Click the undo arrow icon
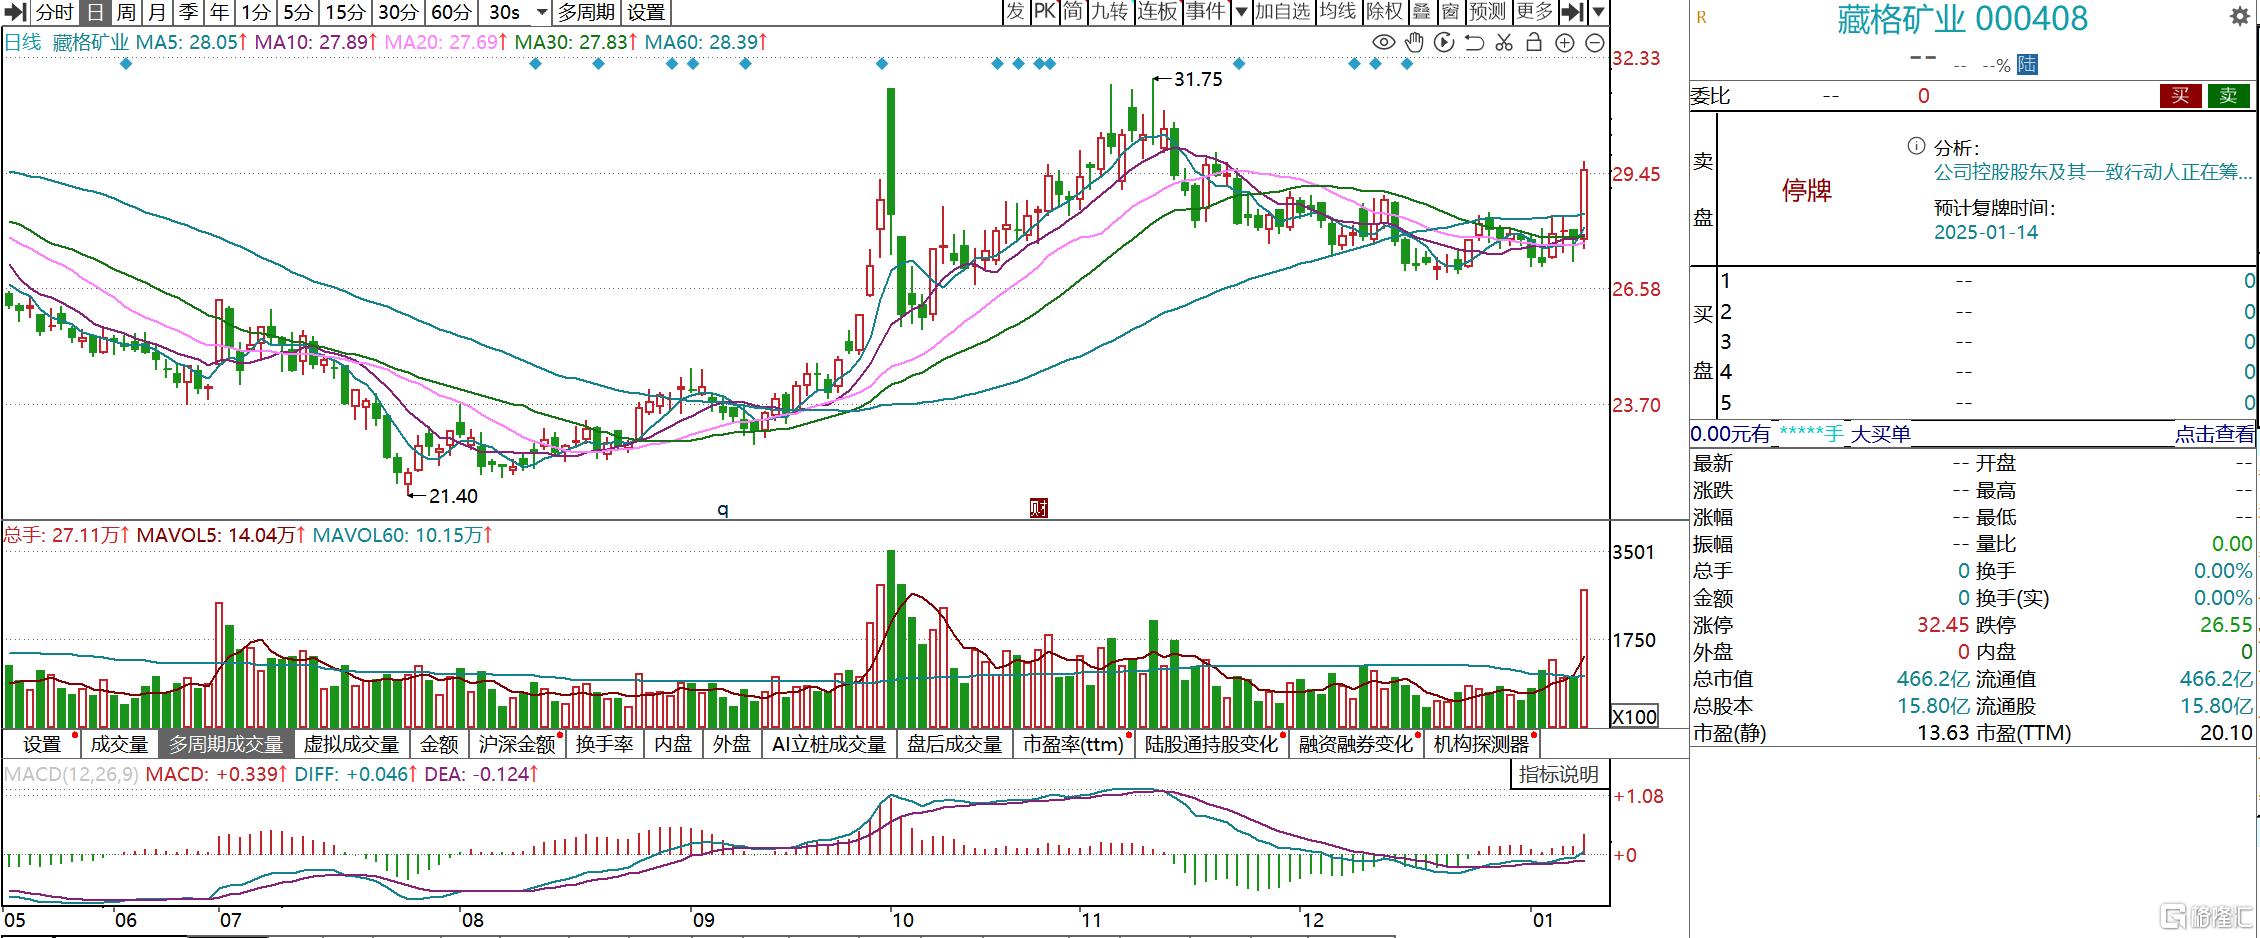 pyautogui.click(x=1474, y=42)
